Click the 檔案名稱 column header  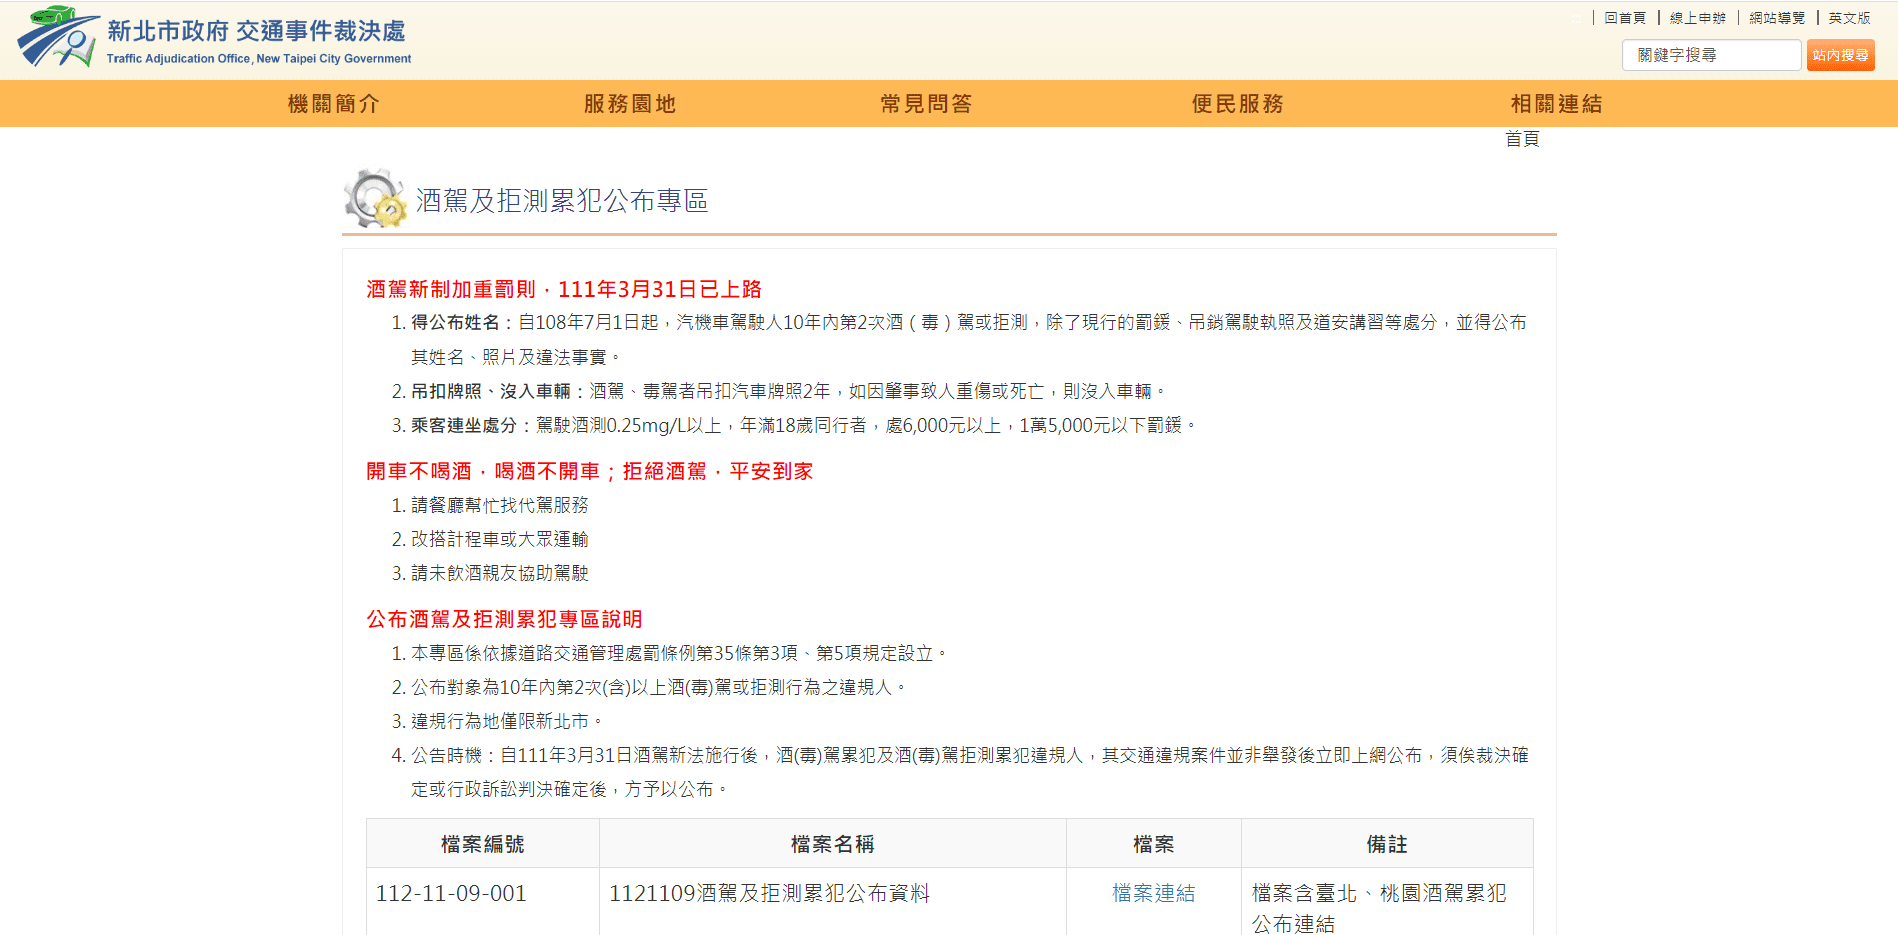click(x=832, y=844)
